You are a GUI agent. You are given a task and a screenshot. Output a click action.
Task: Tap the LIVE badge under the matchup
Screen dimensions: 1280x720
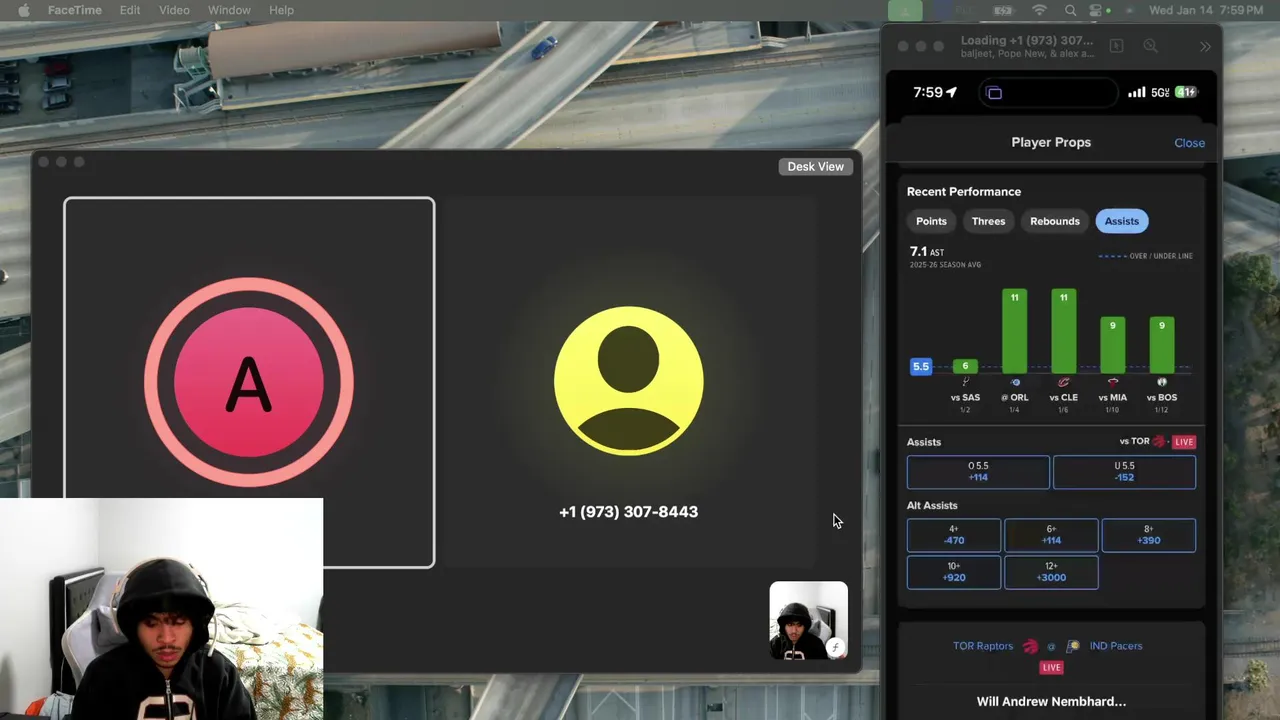[x=1051, y=667]
